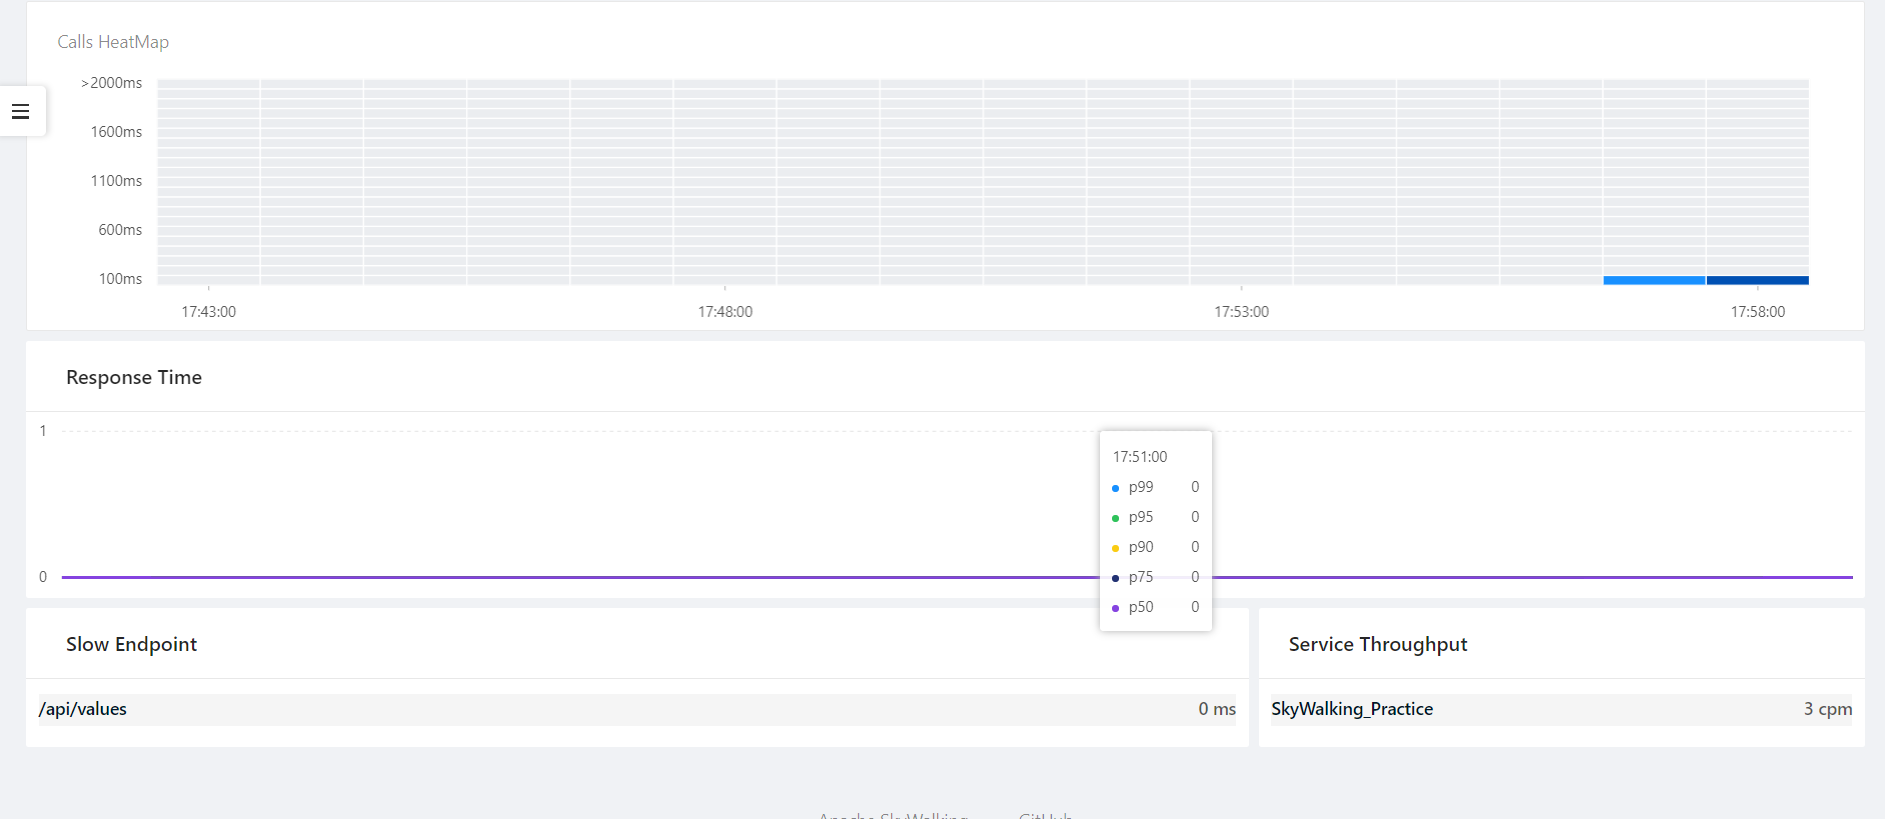Select the light blue heatmap cell

[1654, 280]
